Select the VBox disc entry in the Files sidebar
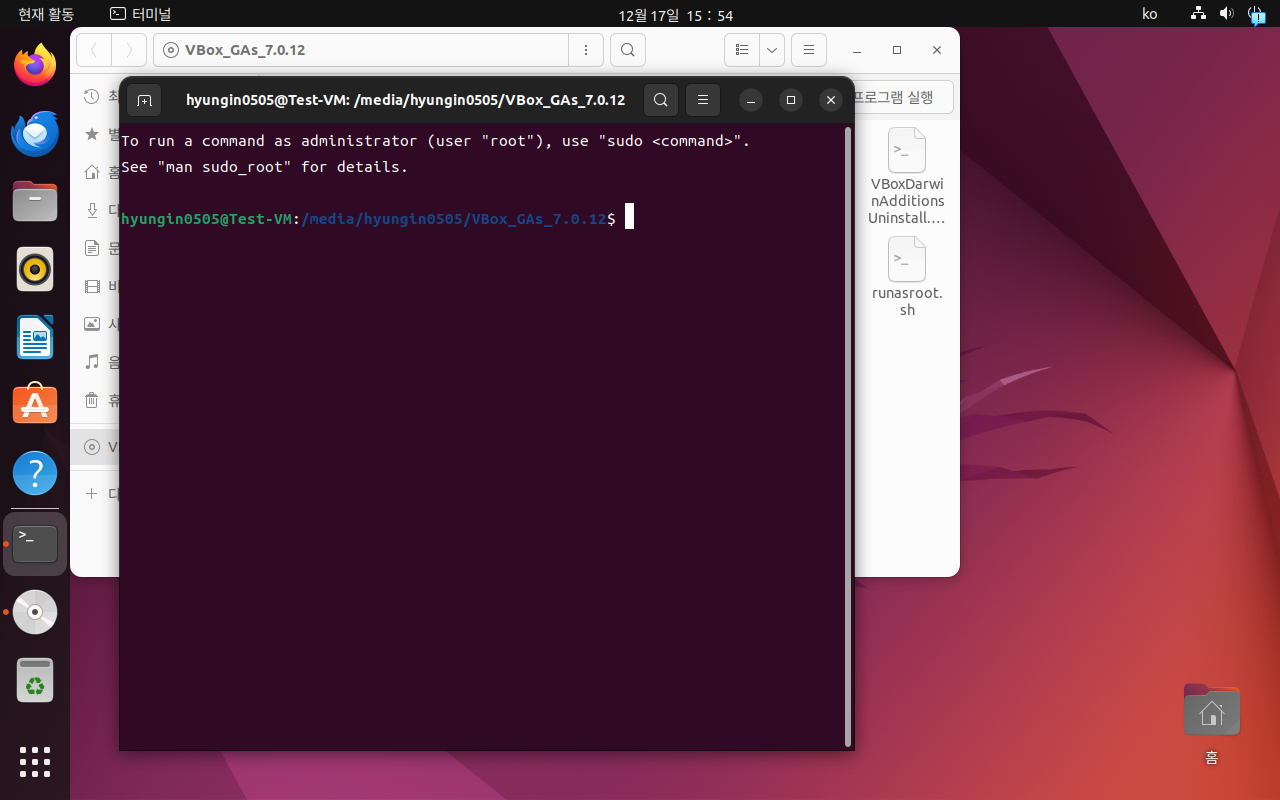Viewport: 1280px width, 800px height. (94, 447)
